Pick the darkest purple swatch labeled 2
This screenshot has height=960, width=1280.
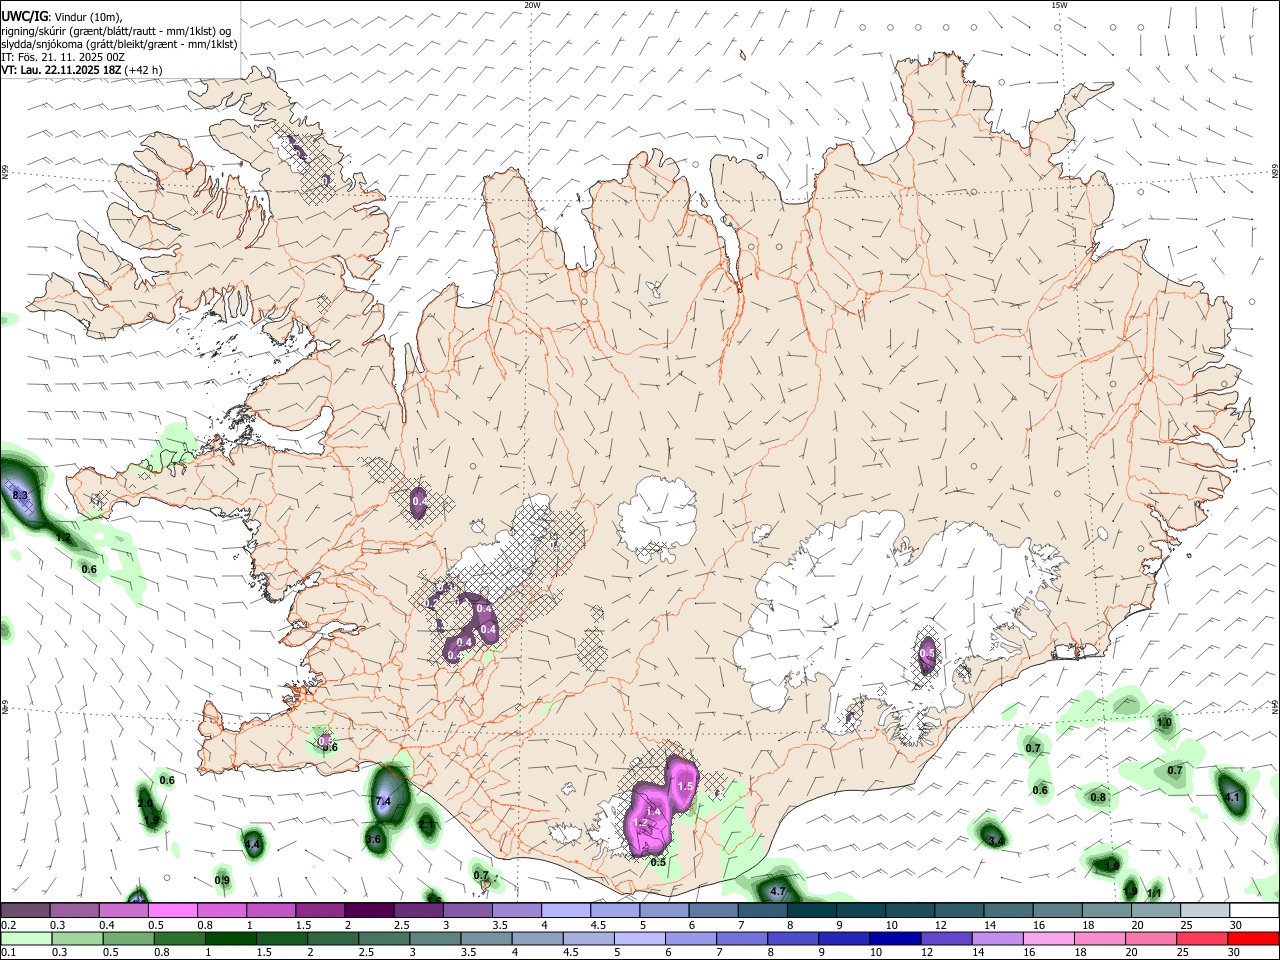(x=368, y=911)
